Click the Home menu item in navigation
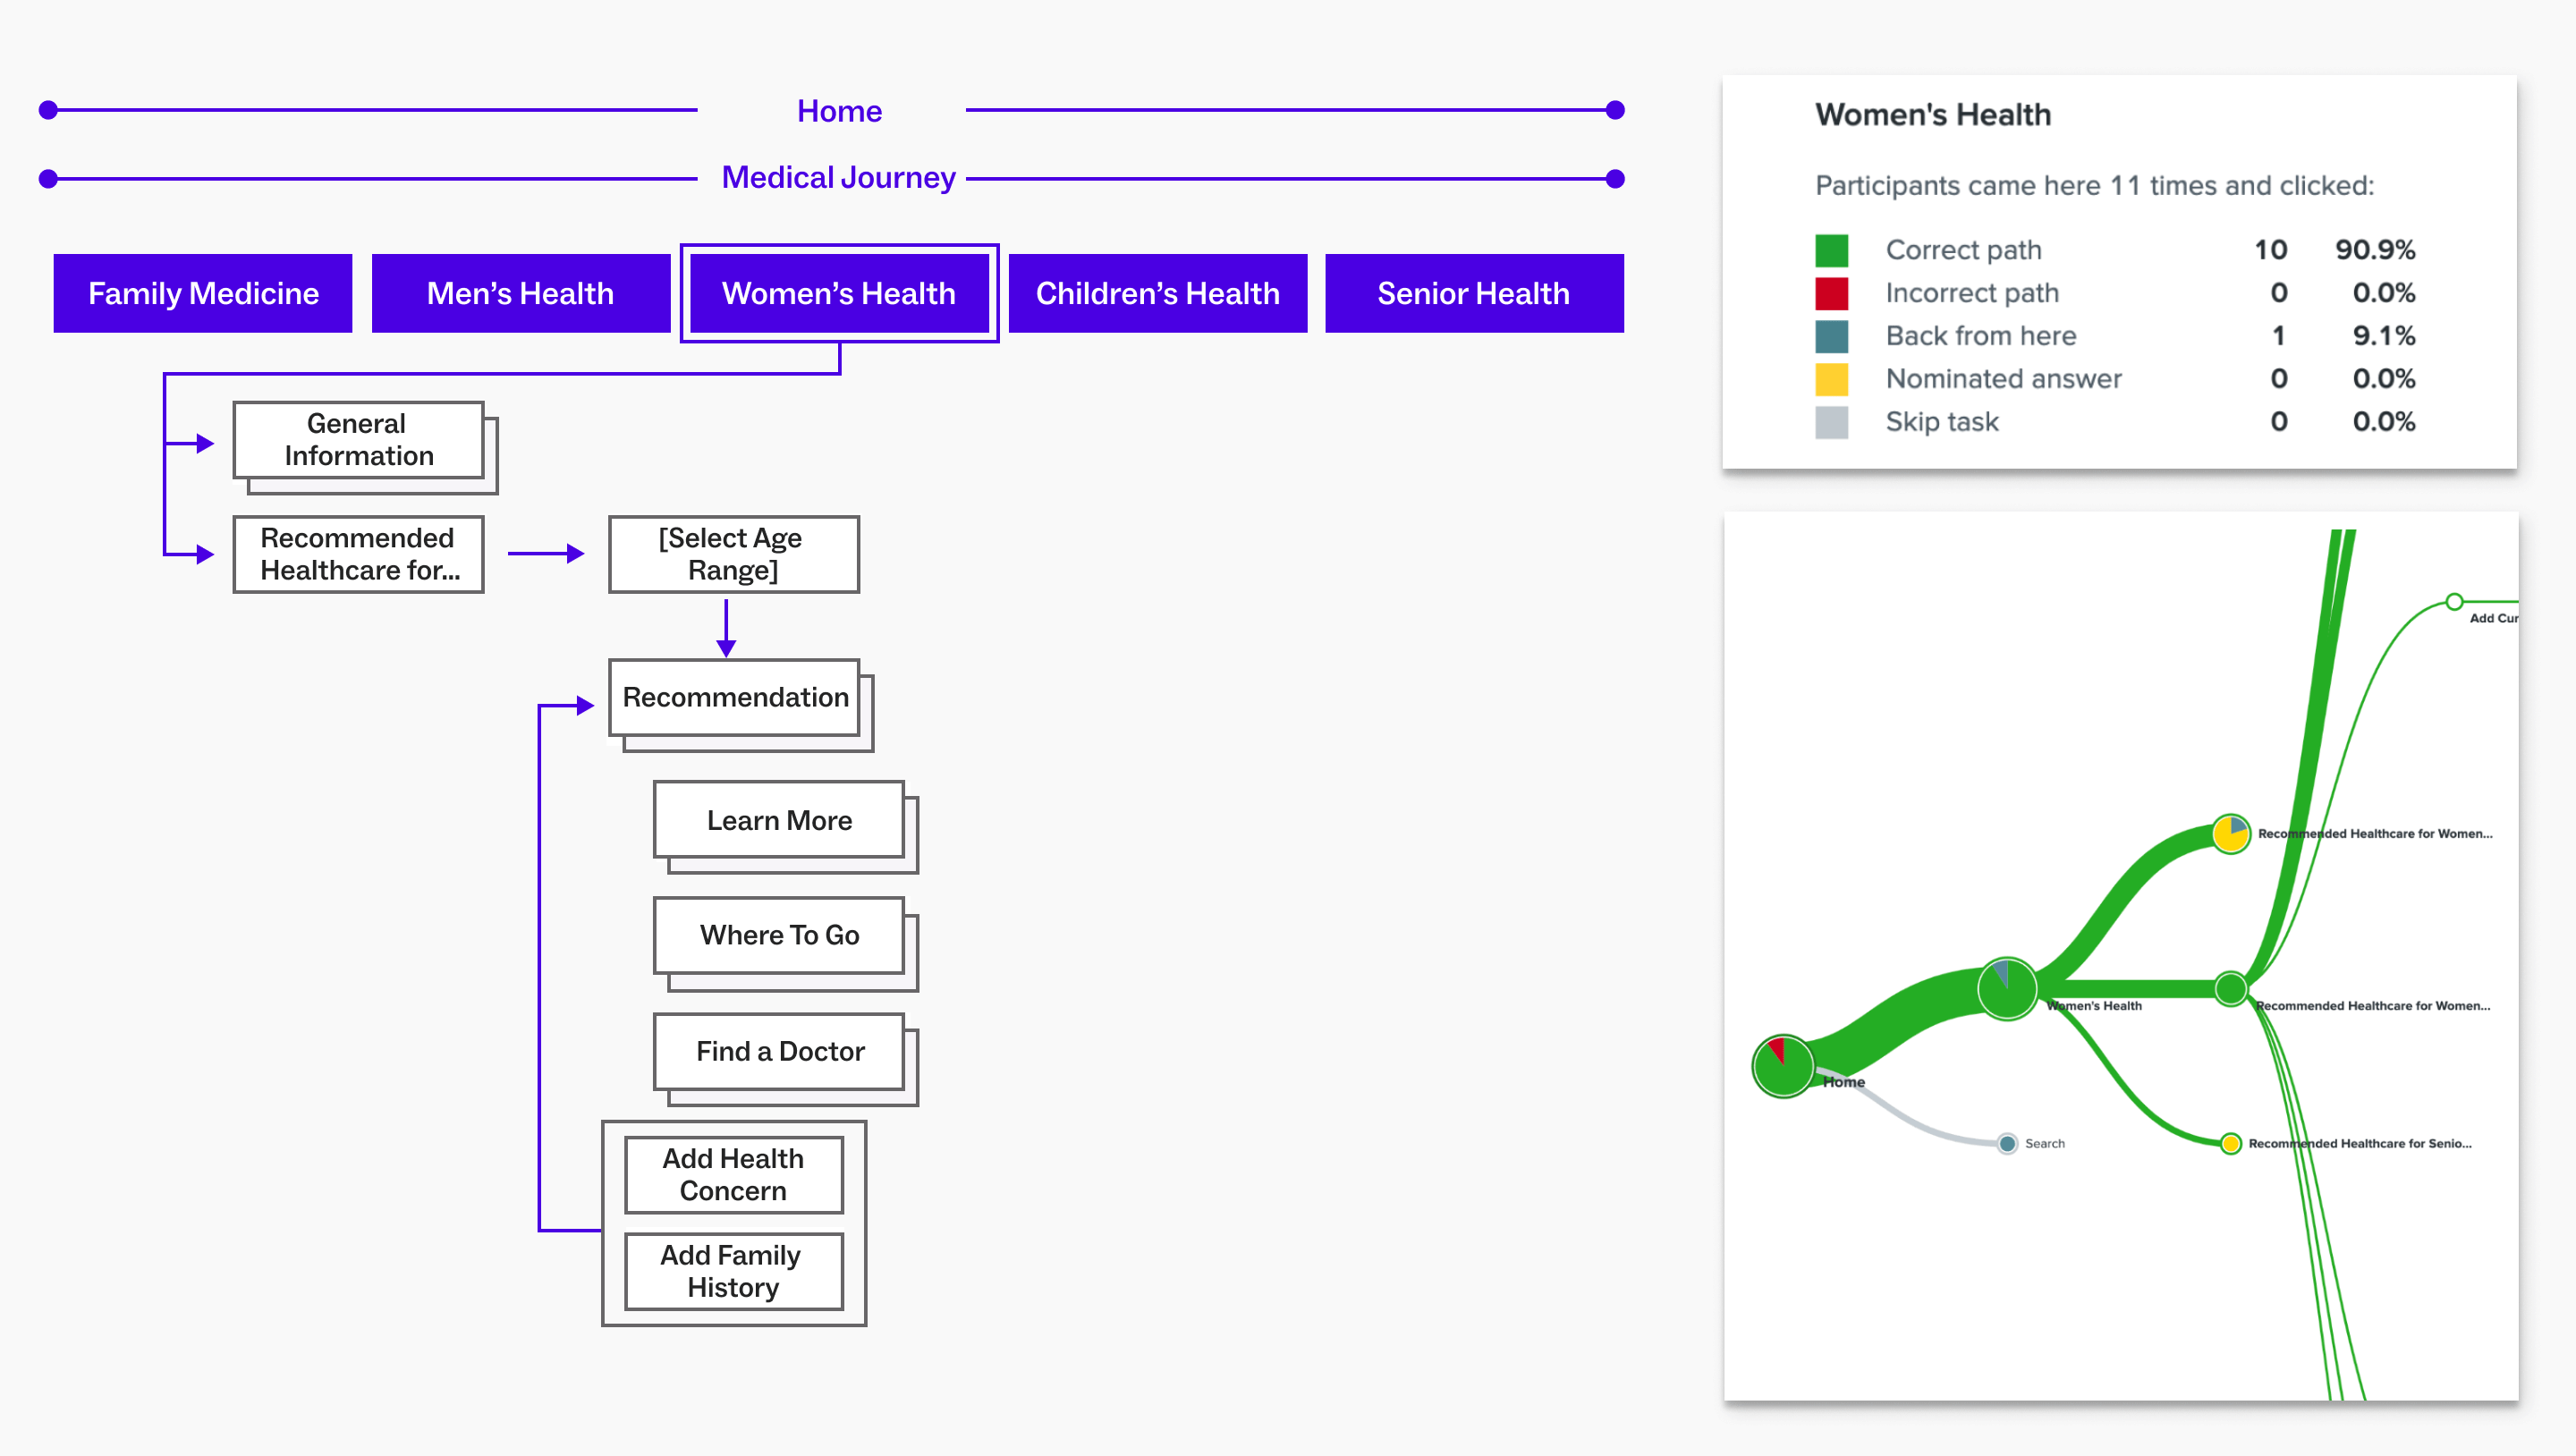Viewport: 2576px width, 1456px height. pyautogui.click(x=837, y=112)
